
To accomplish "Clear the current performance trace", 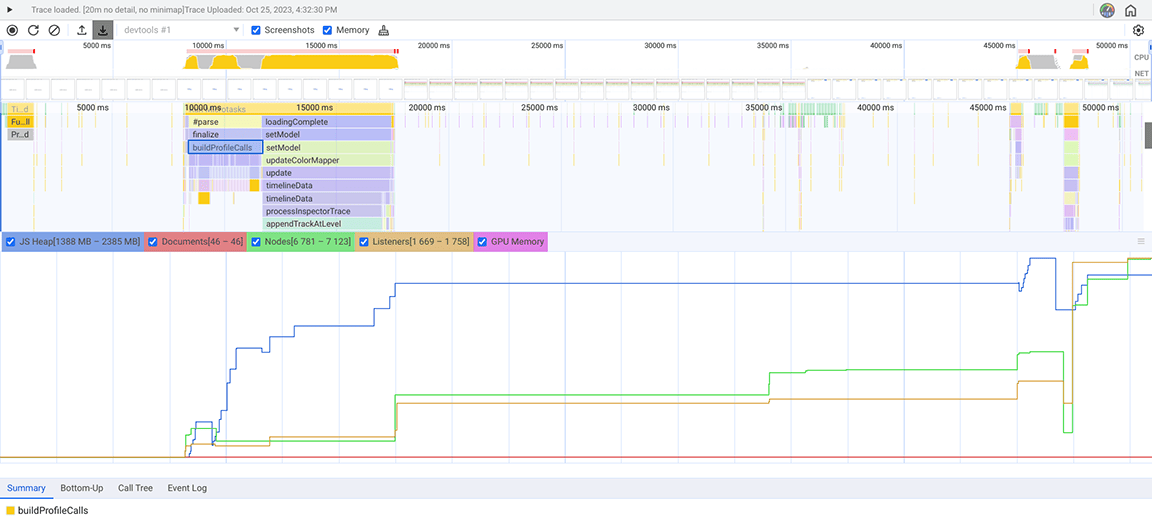I will 54,30.
